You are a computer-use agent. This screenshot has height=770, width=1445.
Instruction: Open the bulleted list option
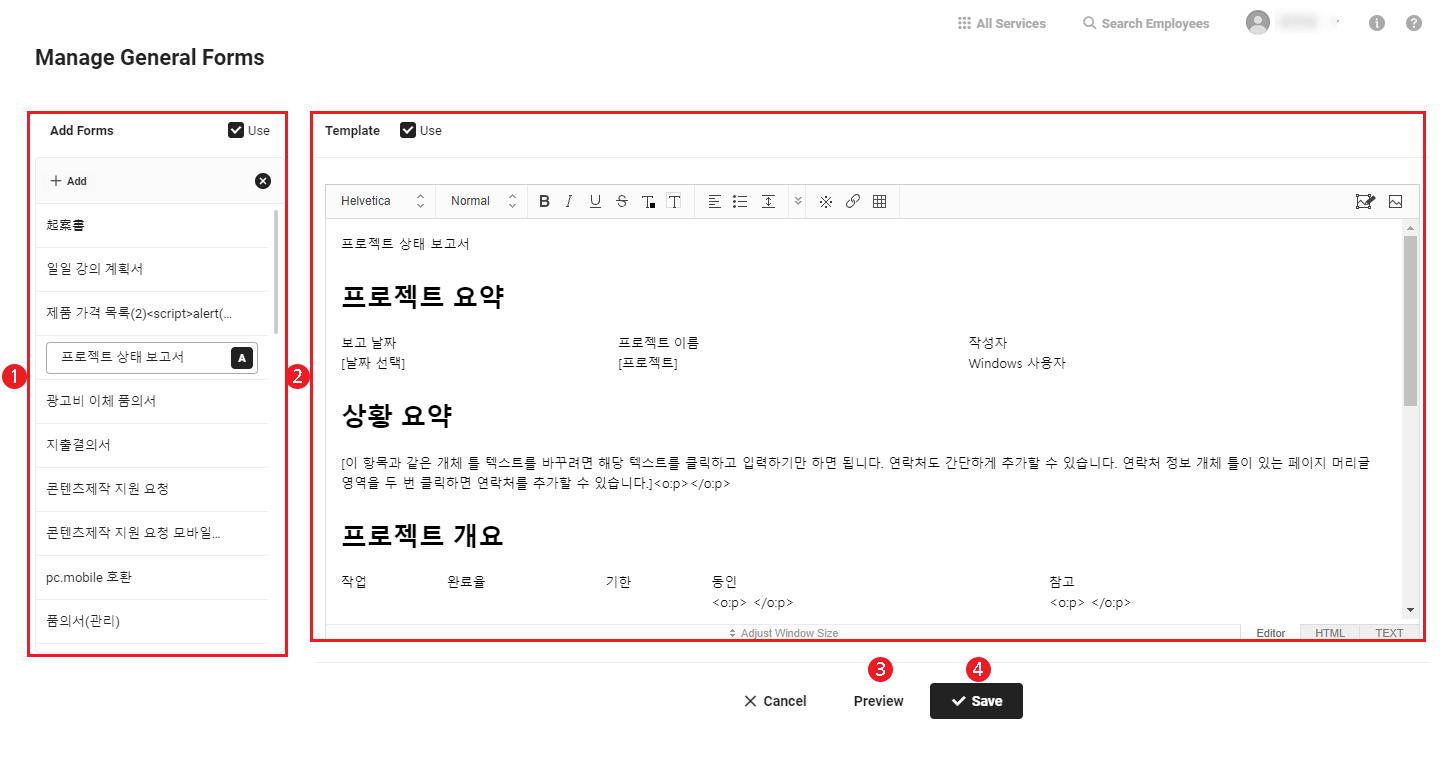pyautogui.click(x=740, y=201)
